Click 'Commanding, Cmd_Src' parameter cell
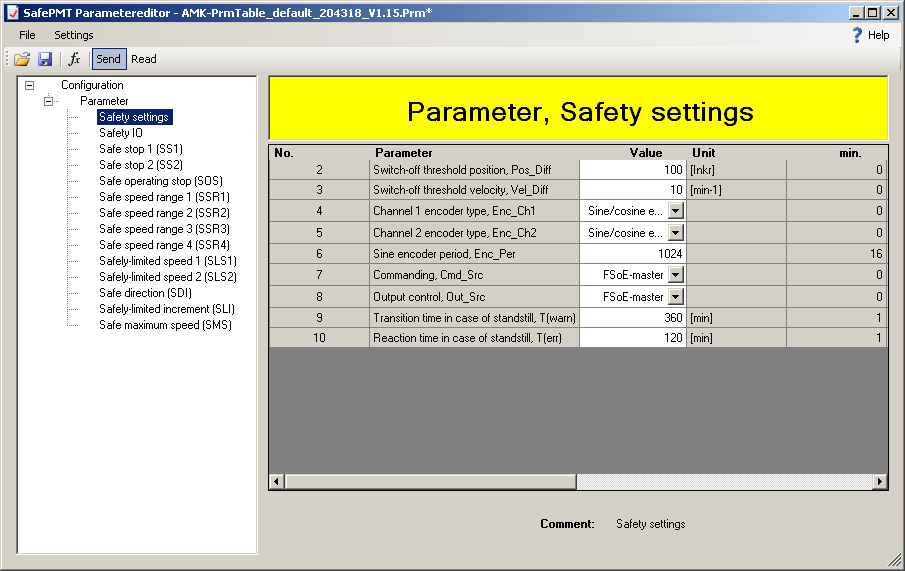 474,275
